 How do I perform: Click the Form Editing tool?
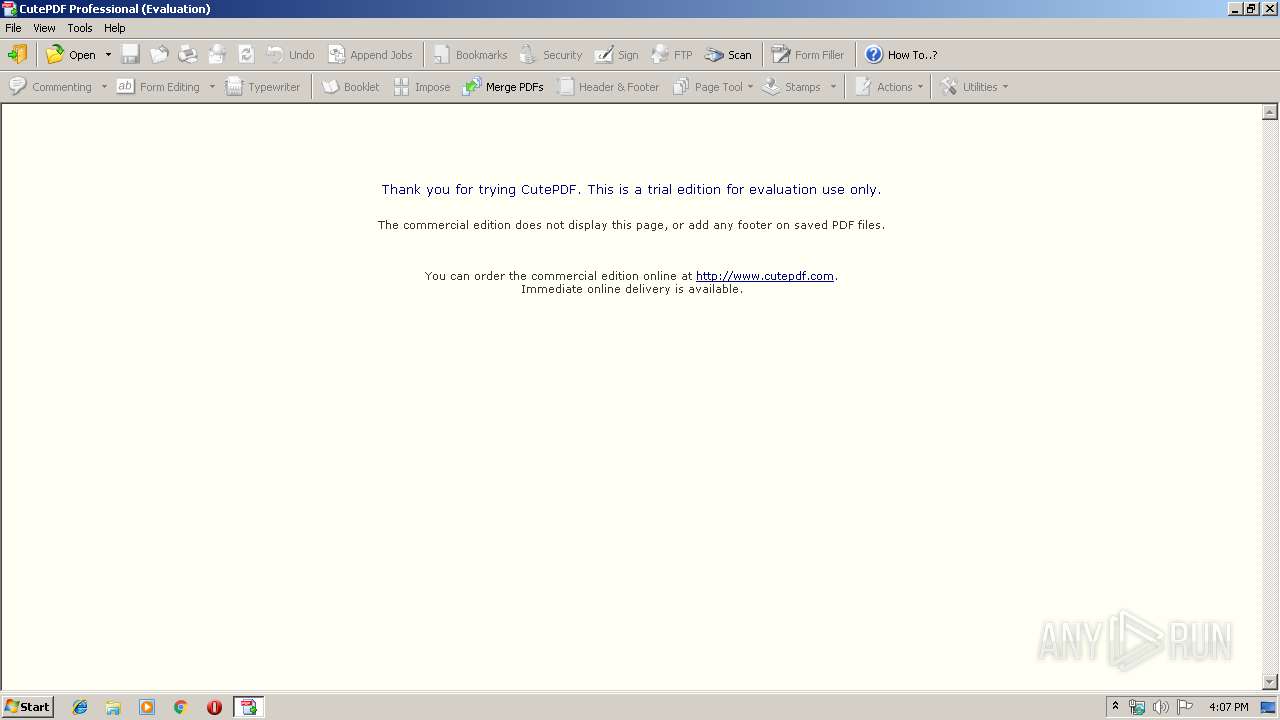tap(158, 87)
